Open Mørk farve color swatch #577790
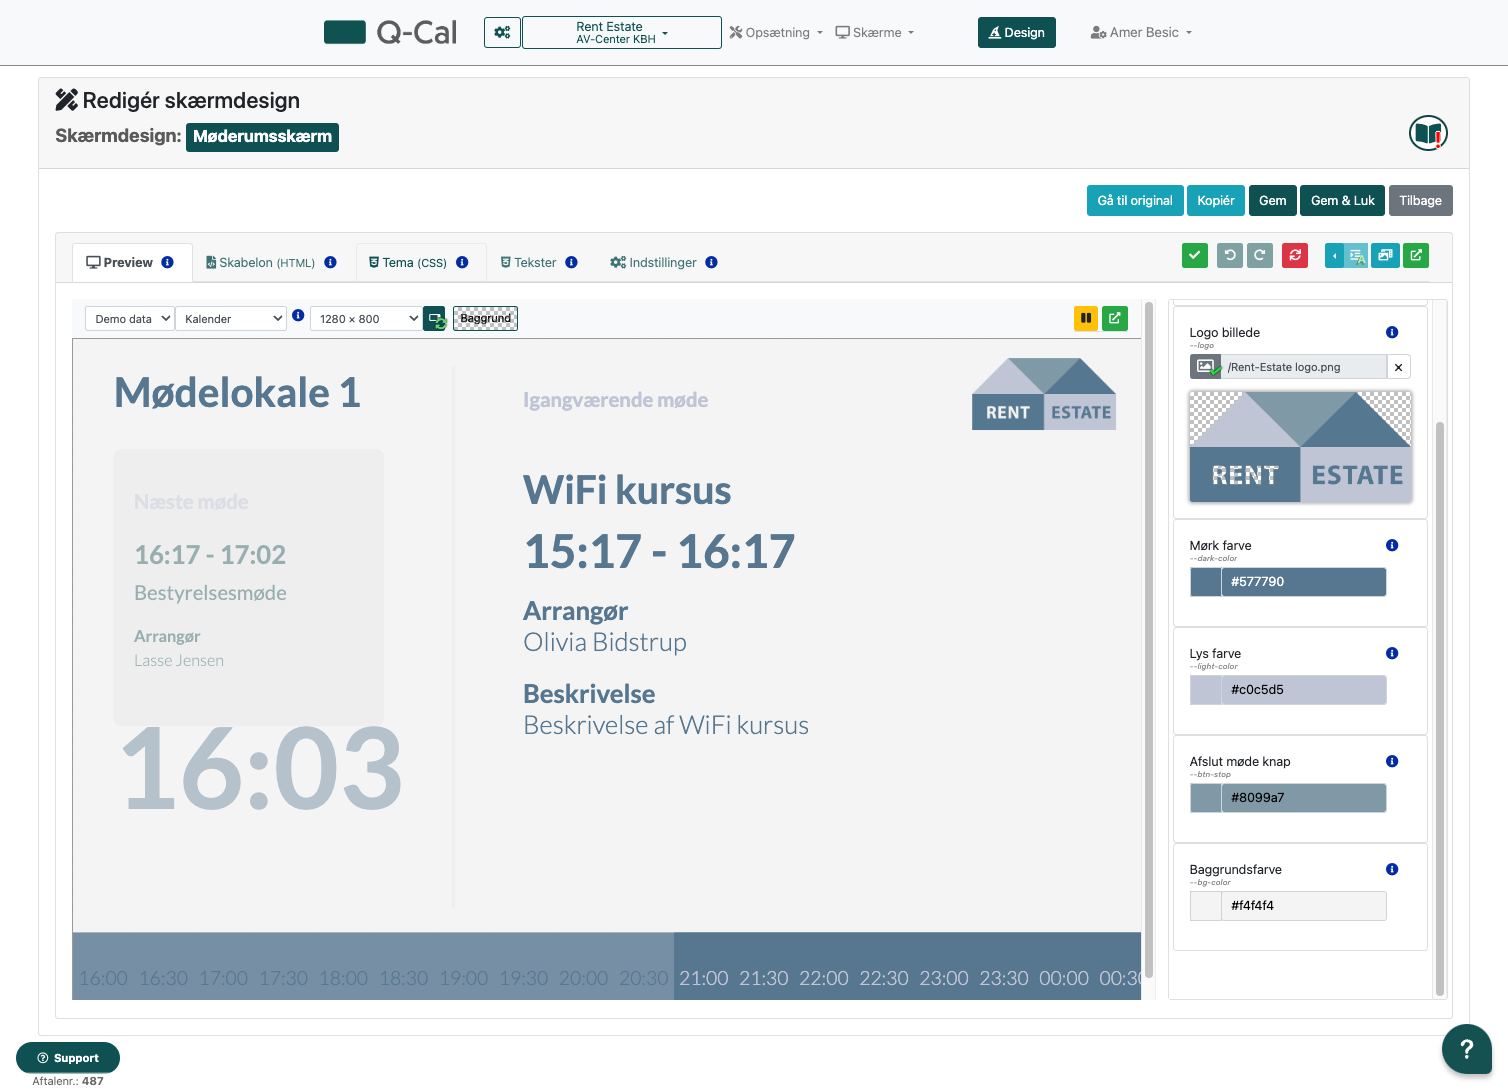This screenshot has width=1508, height=1090. (x=1205, y=582)
